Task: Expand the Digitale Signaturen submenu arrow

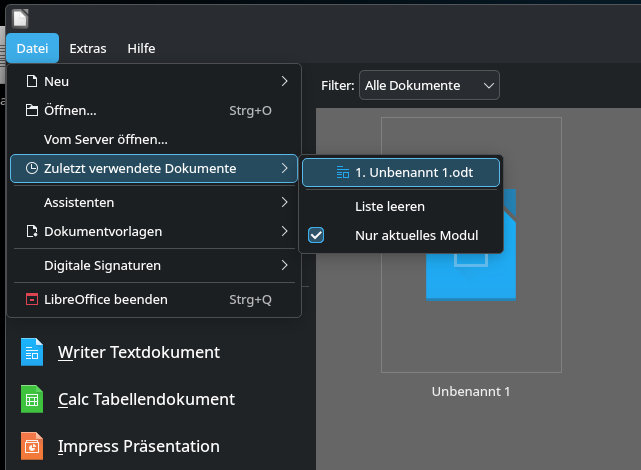Action: pos(285,265)
